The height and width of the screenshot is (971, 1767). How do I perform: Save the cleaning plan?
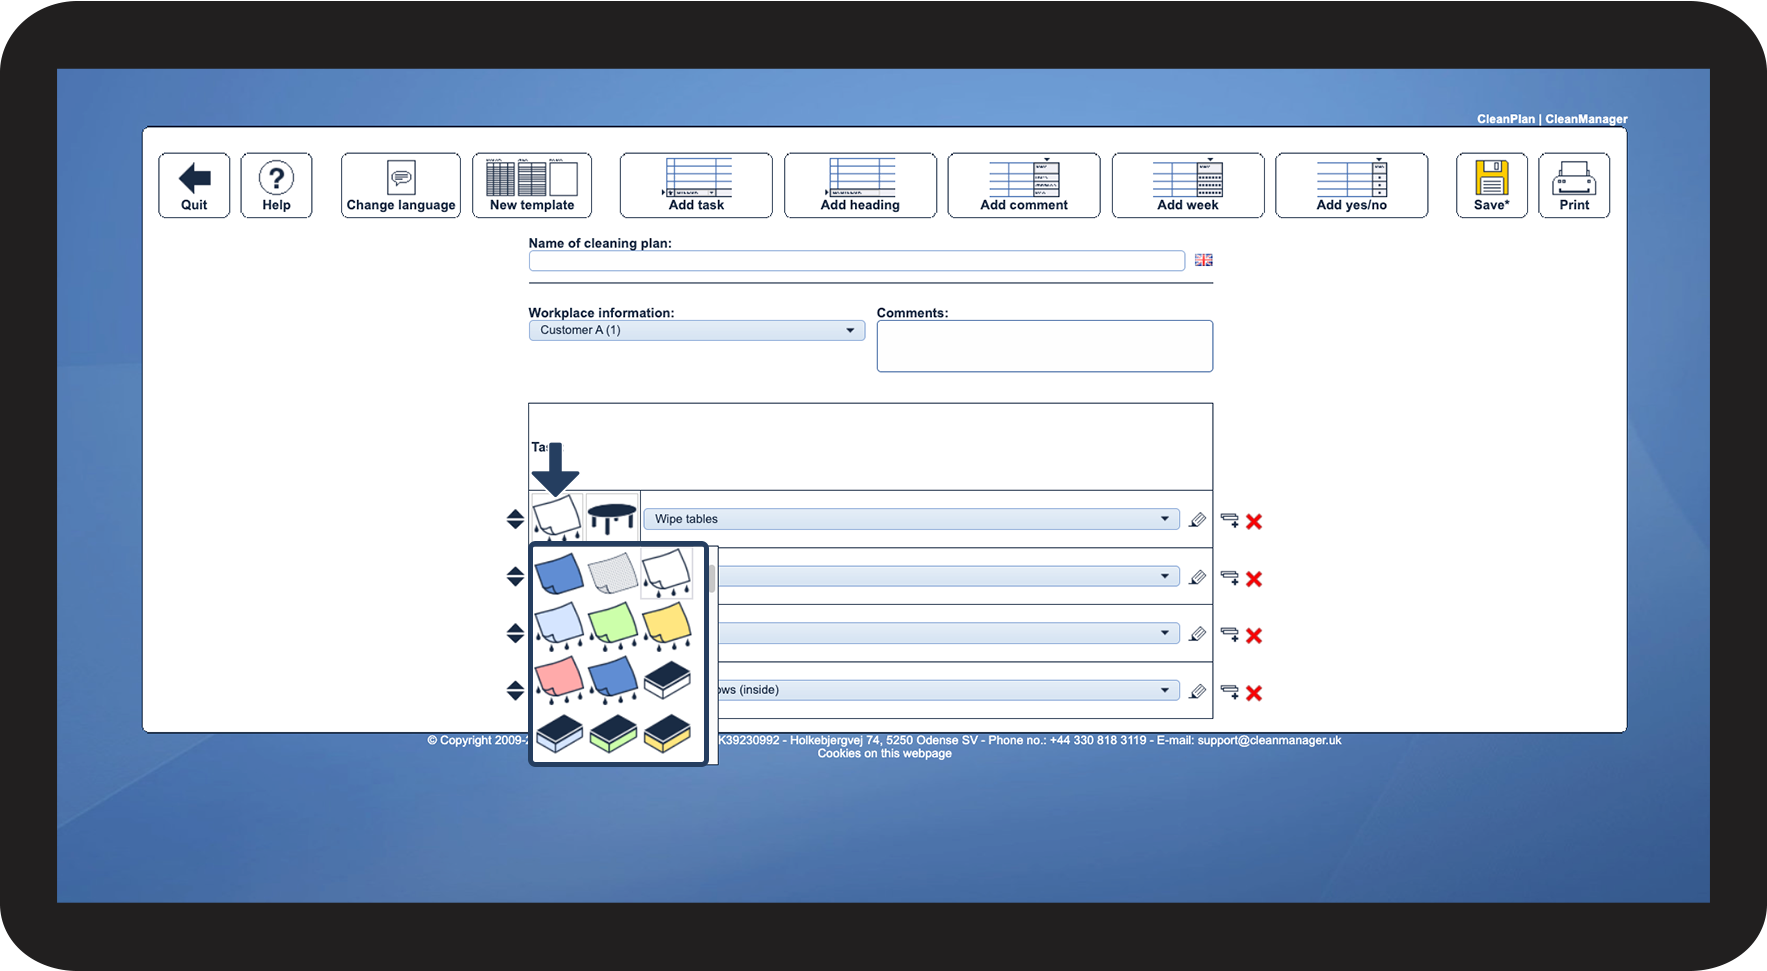coord(1492,185)
